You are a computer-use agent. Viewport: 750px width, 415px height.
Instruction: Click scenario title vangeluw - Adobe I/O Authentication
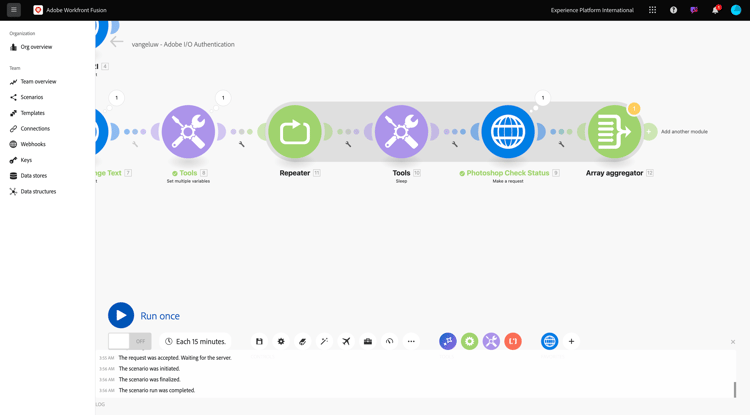pyautogui.click(x=183, y=44)
